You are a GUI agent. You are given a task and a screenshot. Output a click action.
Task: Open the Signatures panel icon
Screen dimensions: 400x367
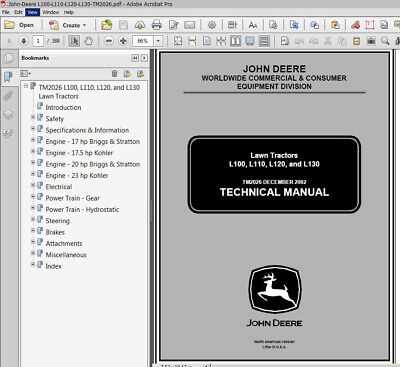(8, 133)
